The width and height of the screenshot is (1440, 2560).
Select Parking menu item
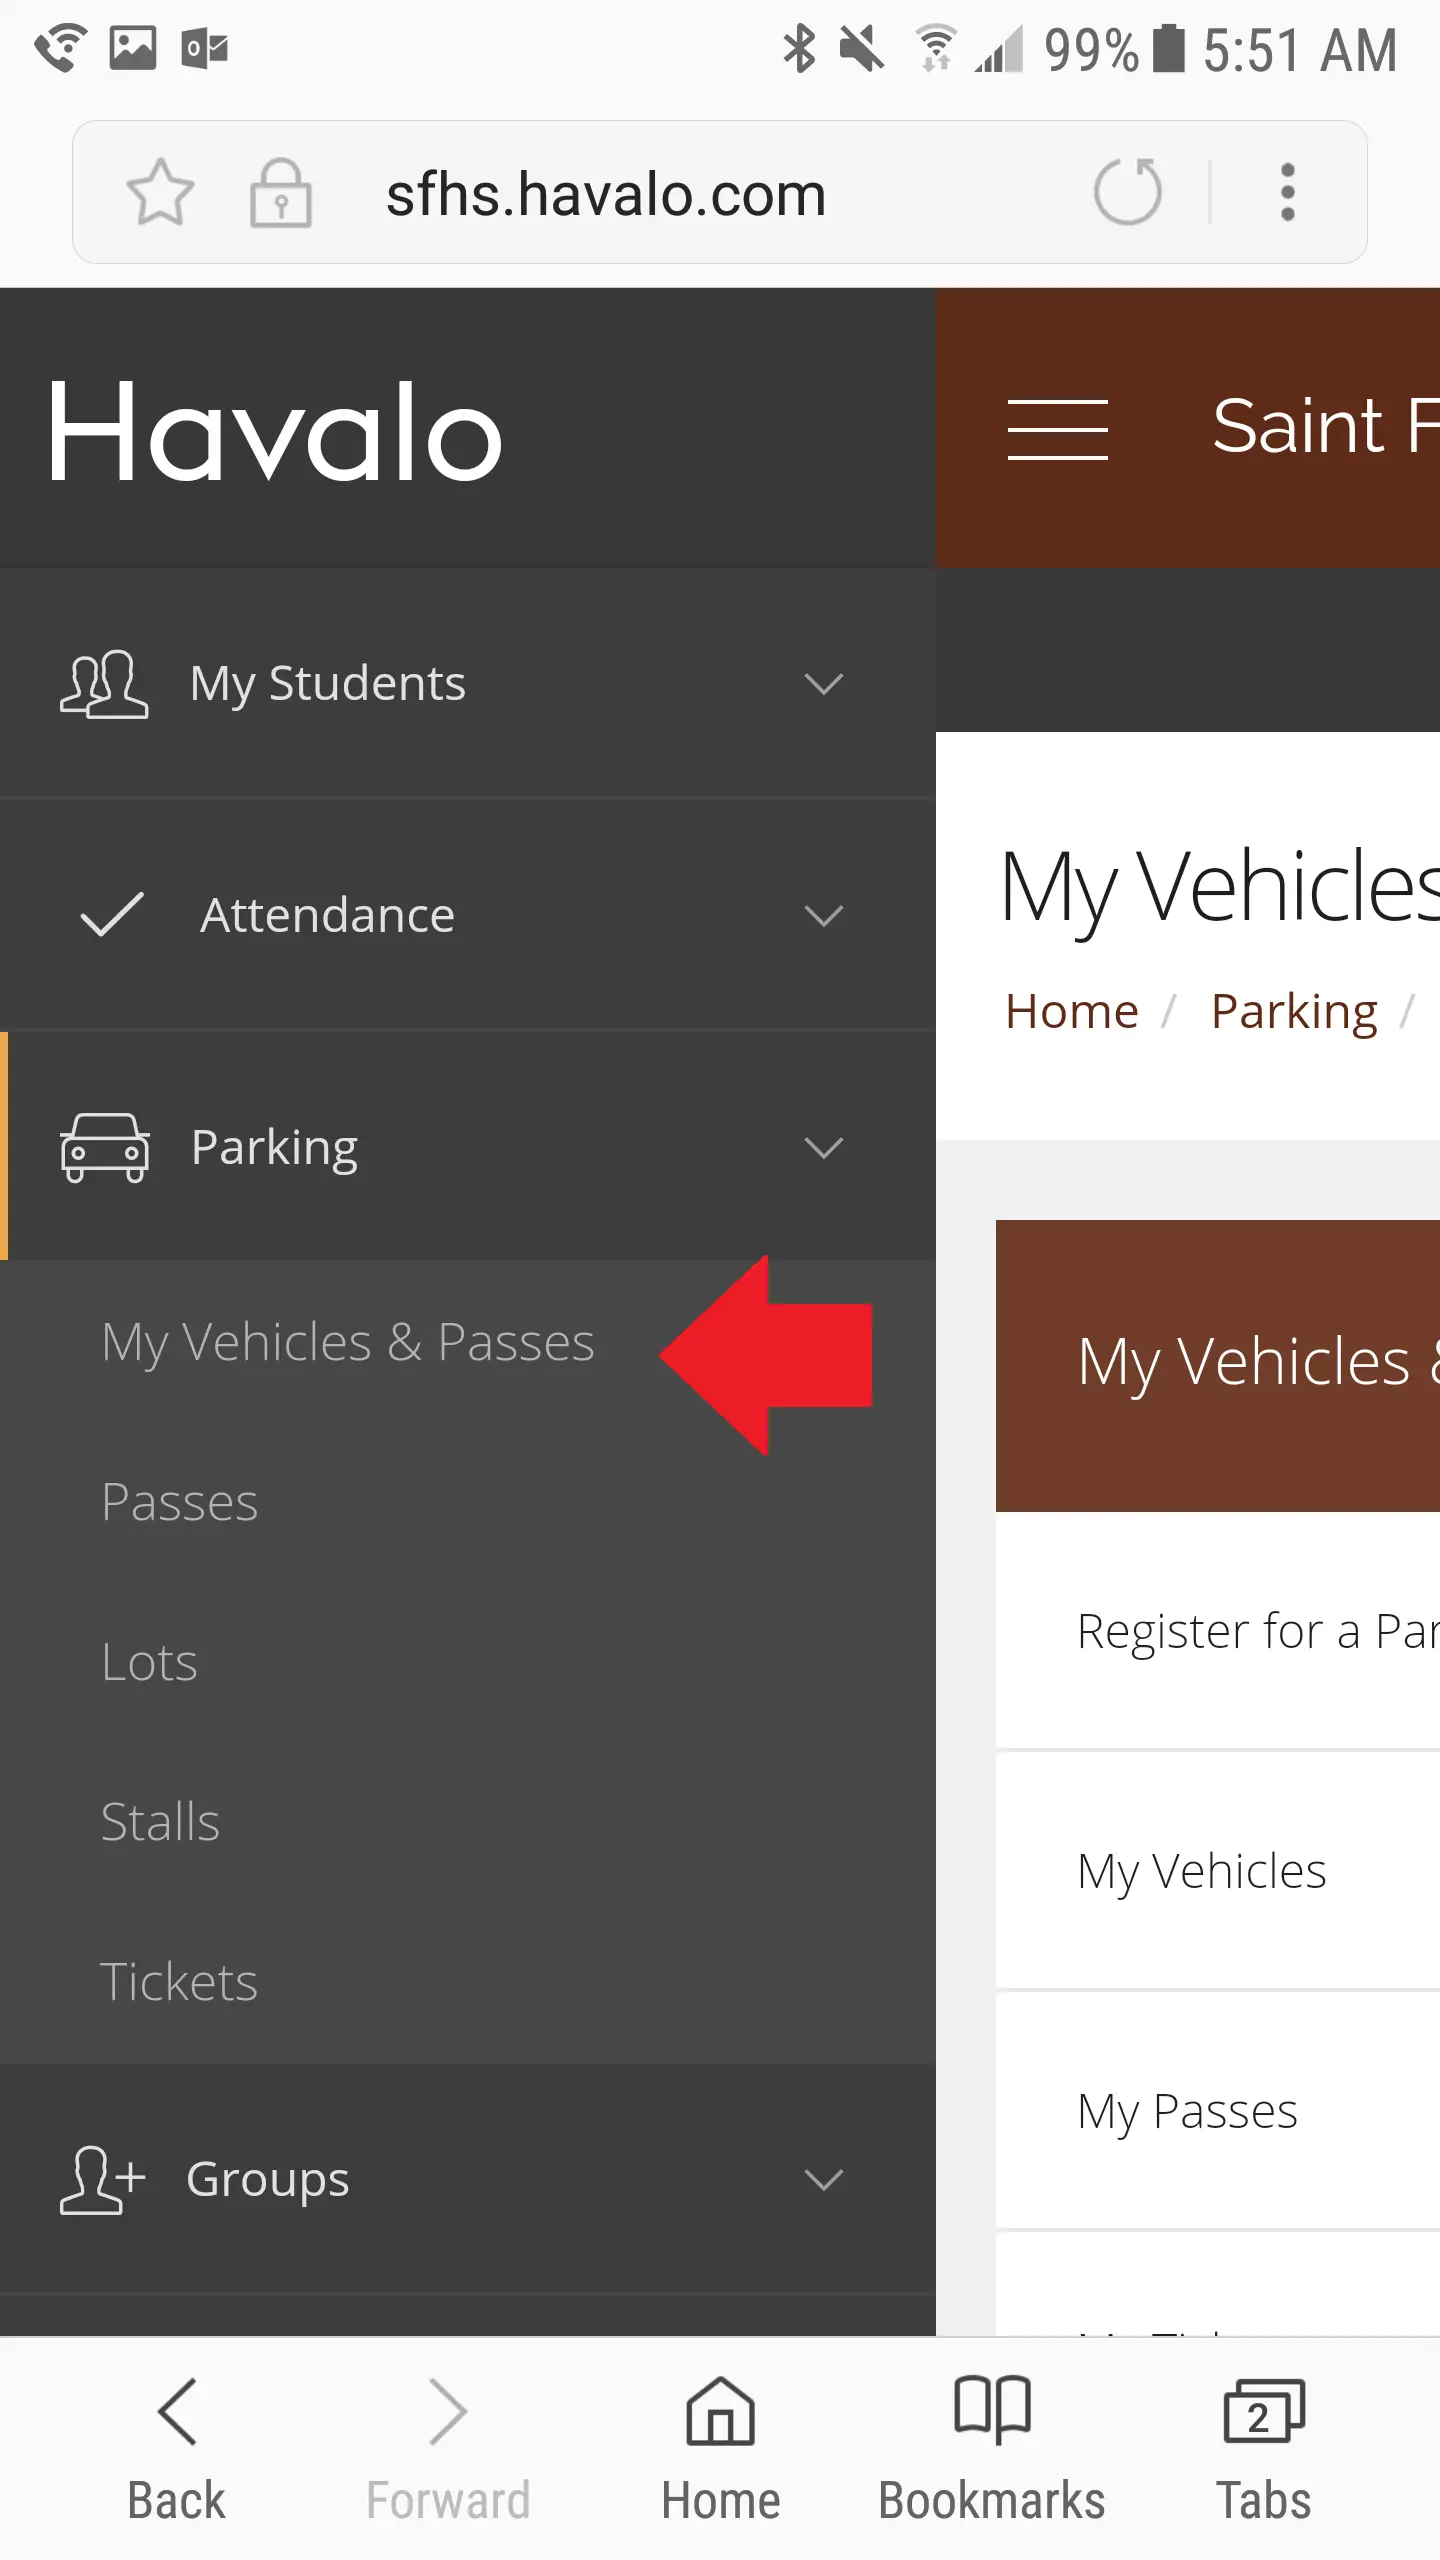468,1146
